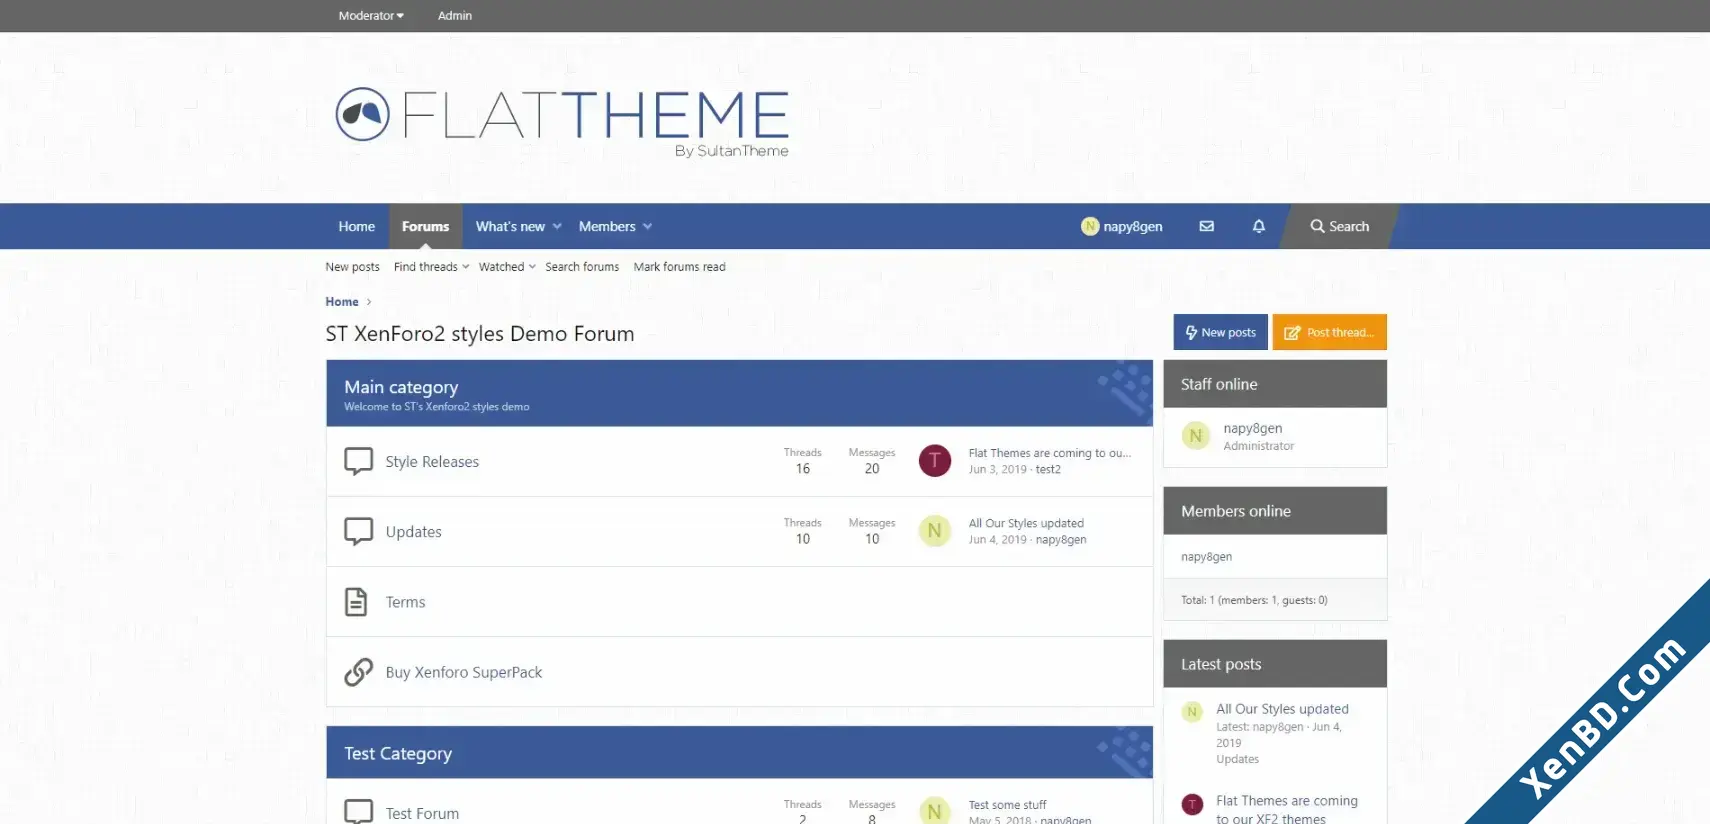Screen dimensions: 1710x824
Task: Click the Search button in the navbar
Action: [x=1340, y=226]
